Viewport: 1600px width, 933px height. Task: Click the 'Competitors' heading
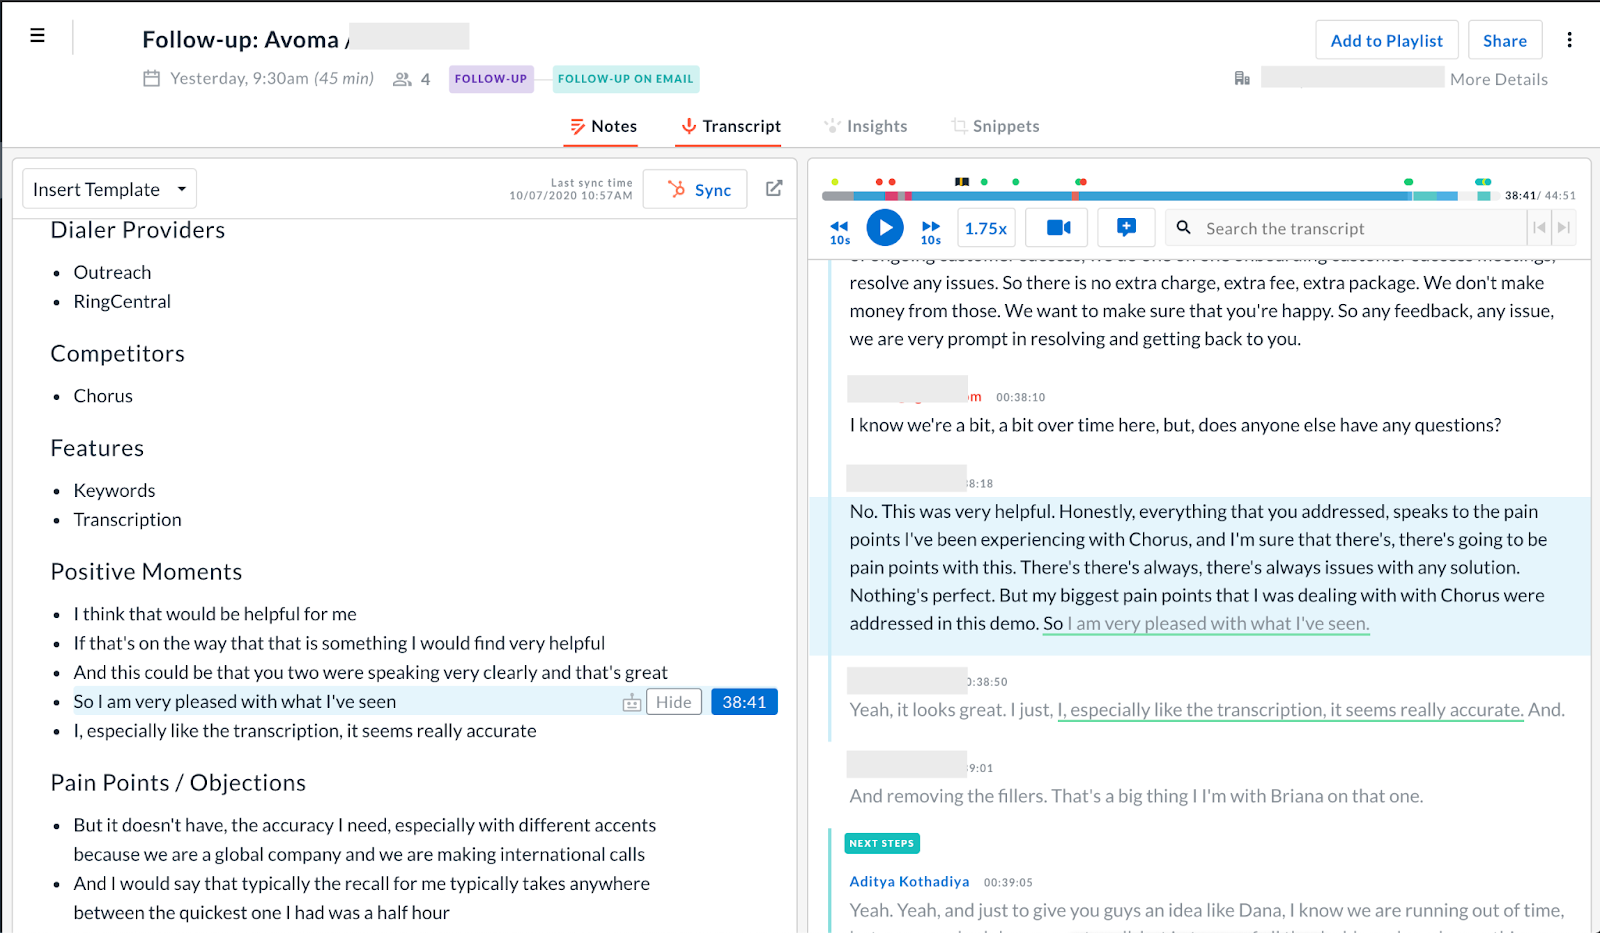coord(117,353)
